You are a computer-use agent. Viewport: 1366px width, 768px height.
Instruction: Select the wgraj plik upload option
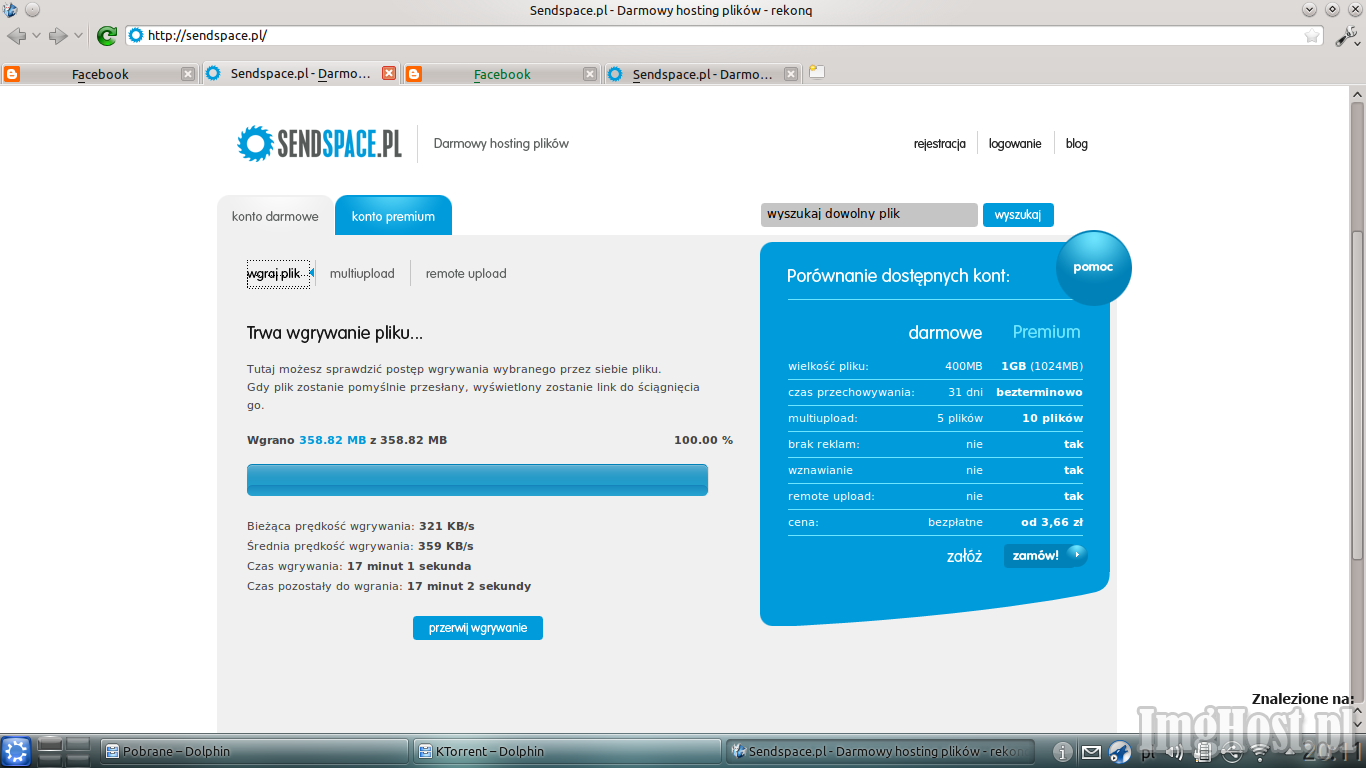[274, 273]
